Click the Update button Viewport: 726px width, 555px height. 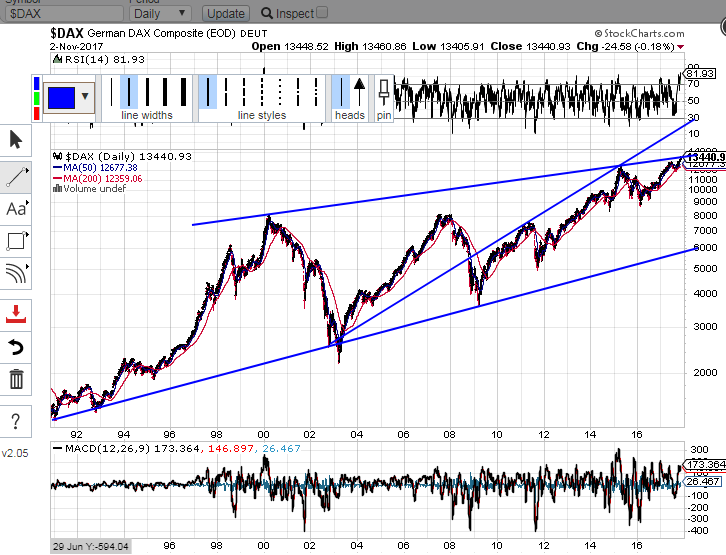[226, 13]
